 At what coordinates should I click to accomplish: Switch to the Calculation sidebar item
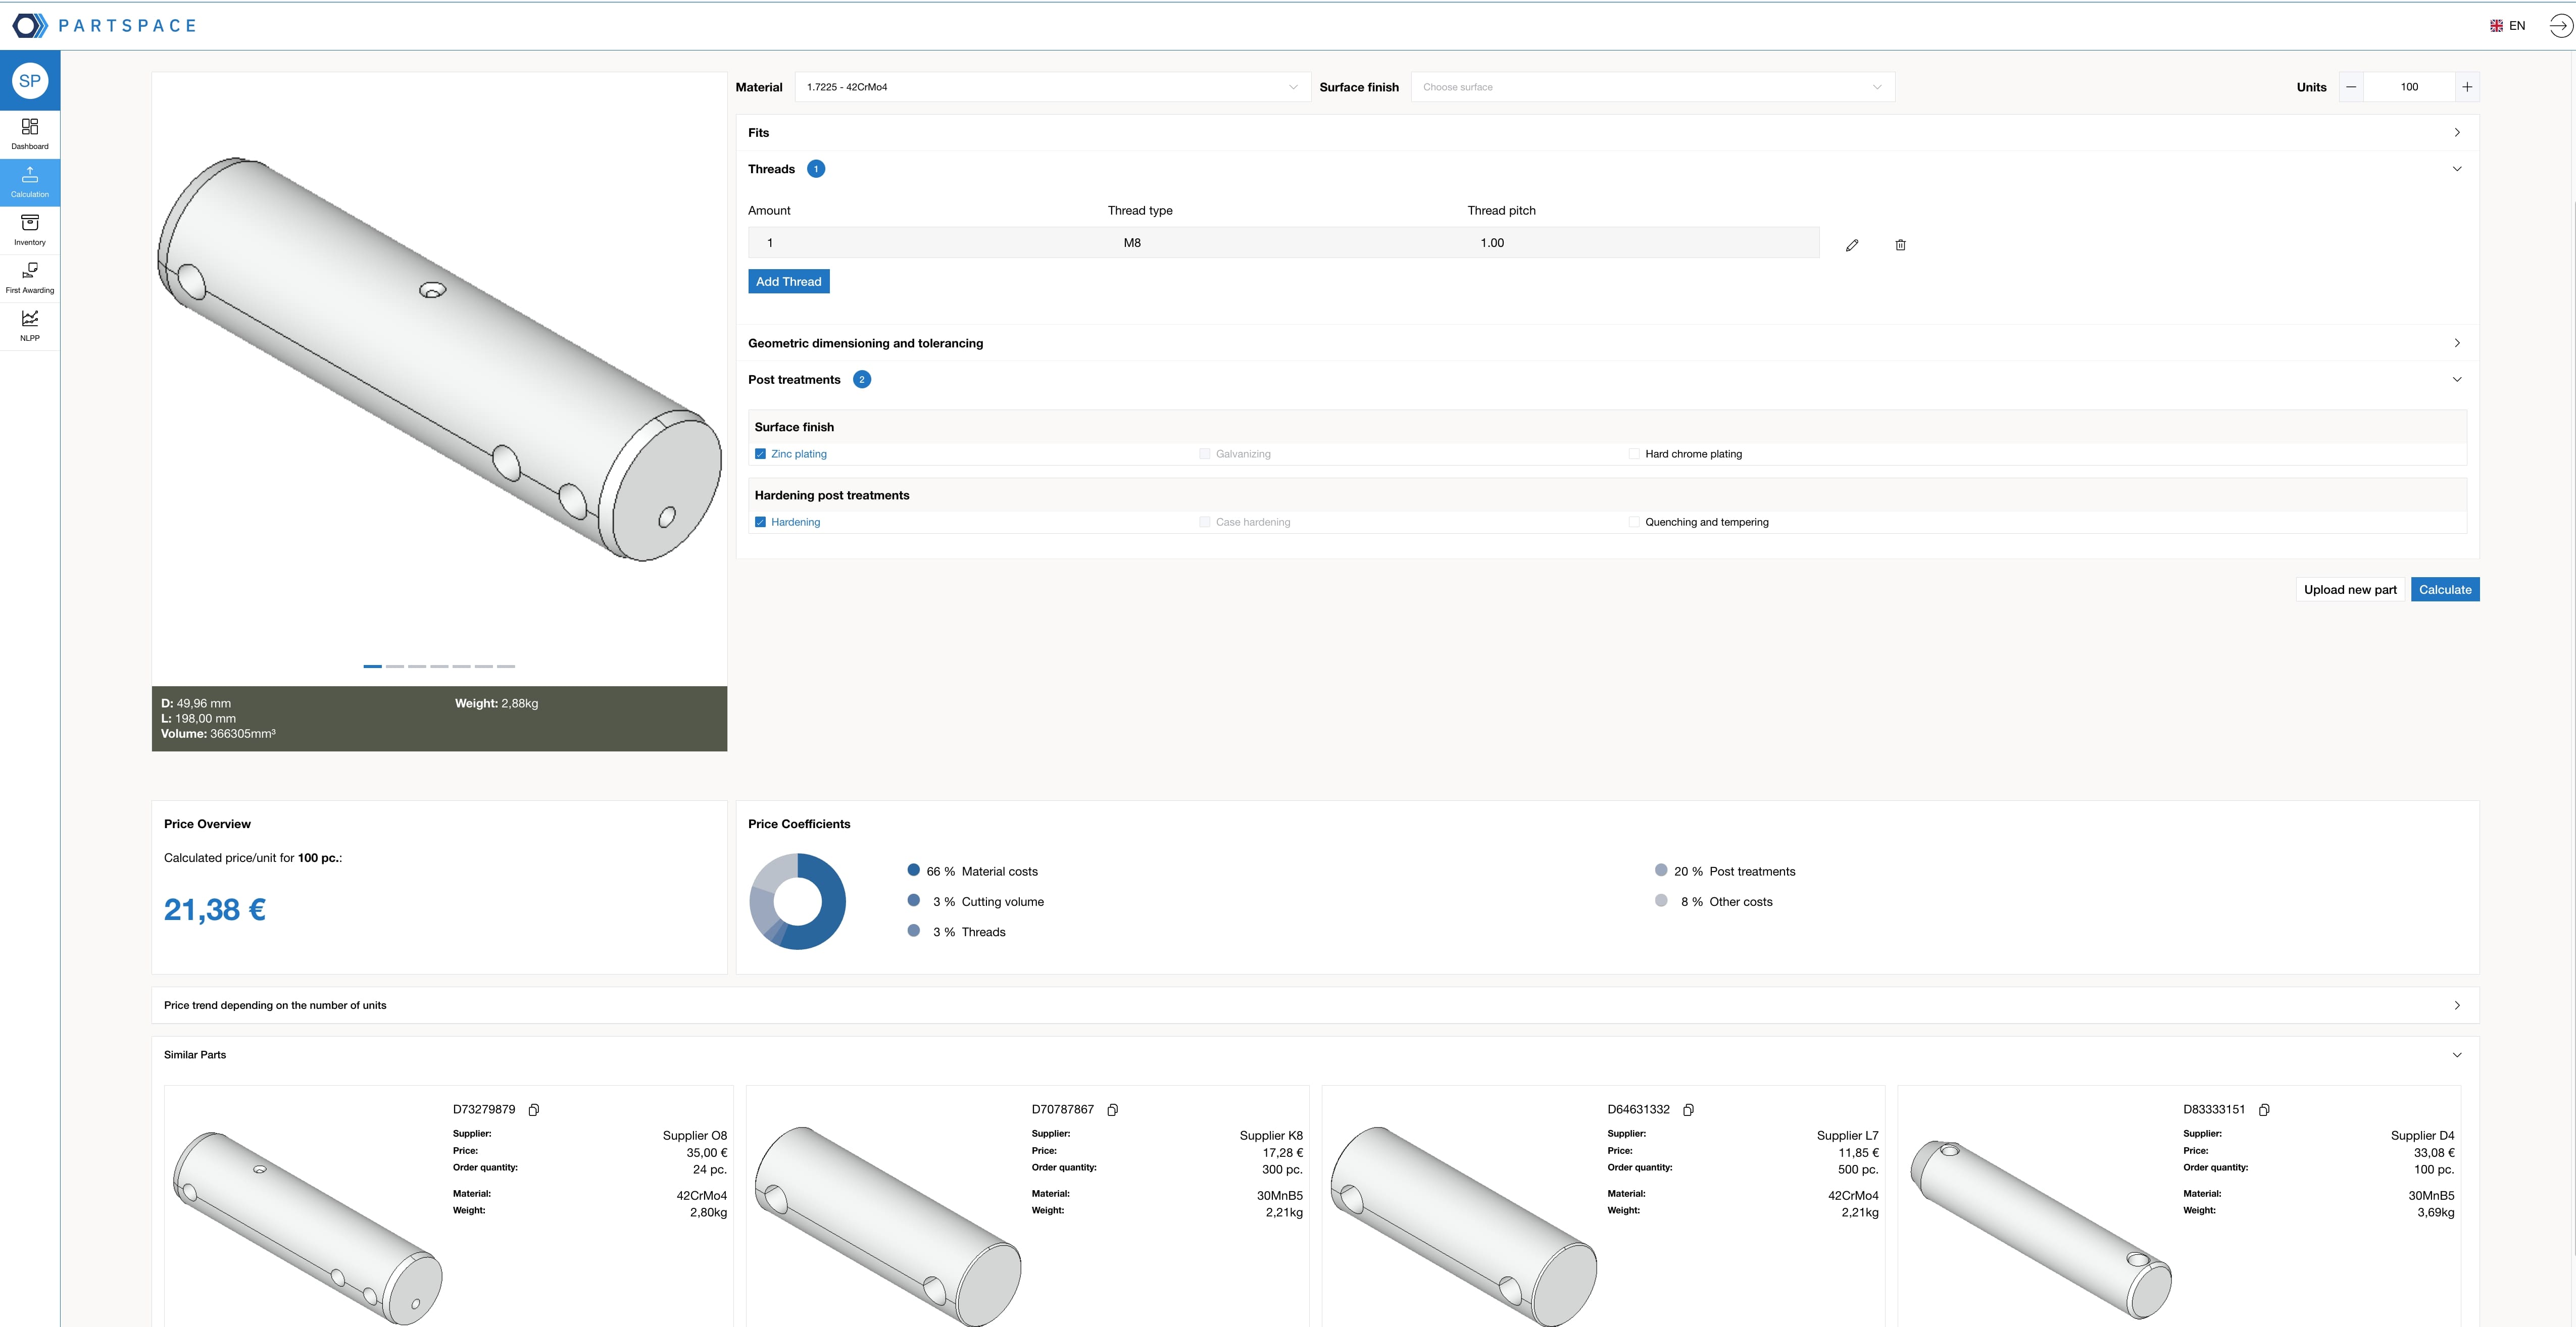(x=30, y=182)
